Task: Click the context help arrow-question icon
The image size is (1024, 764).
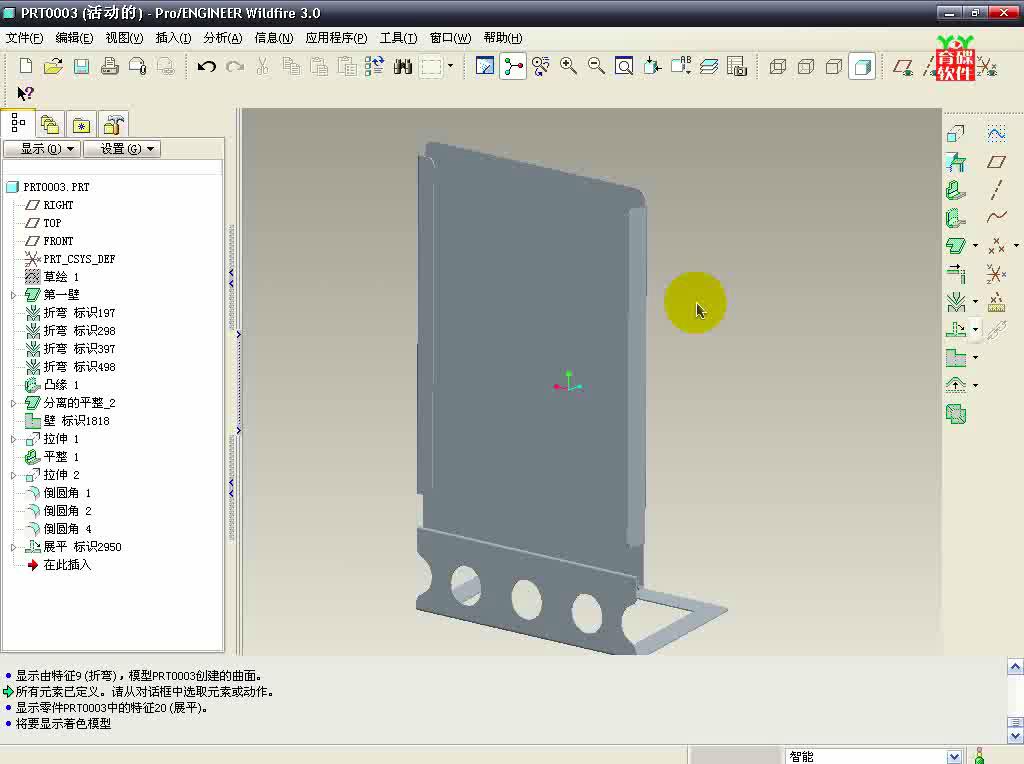Action: point(25,94)
